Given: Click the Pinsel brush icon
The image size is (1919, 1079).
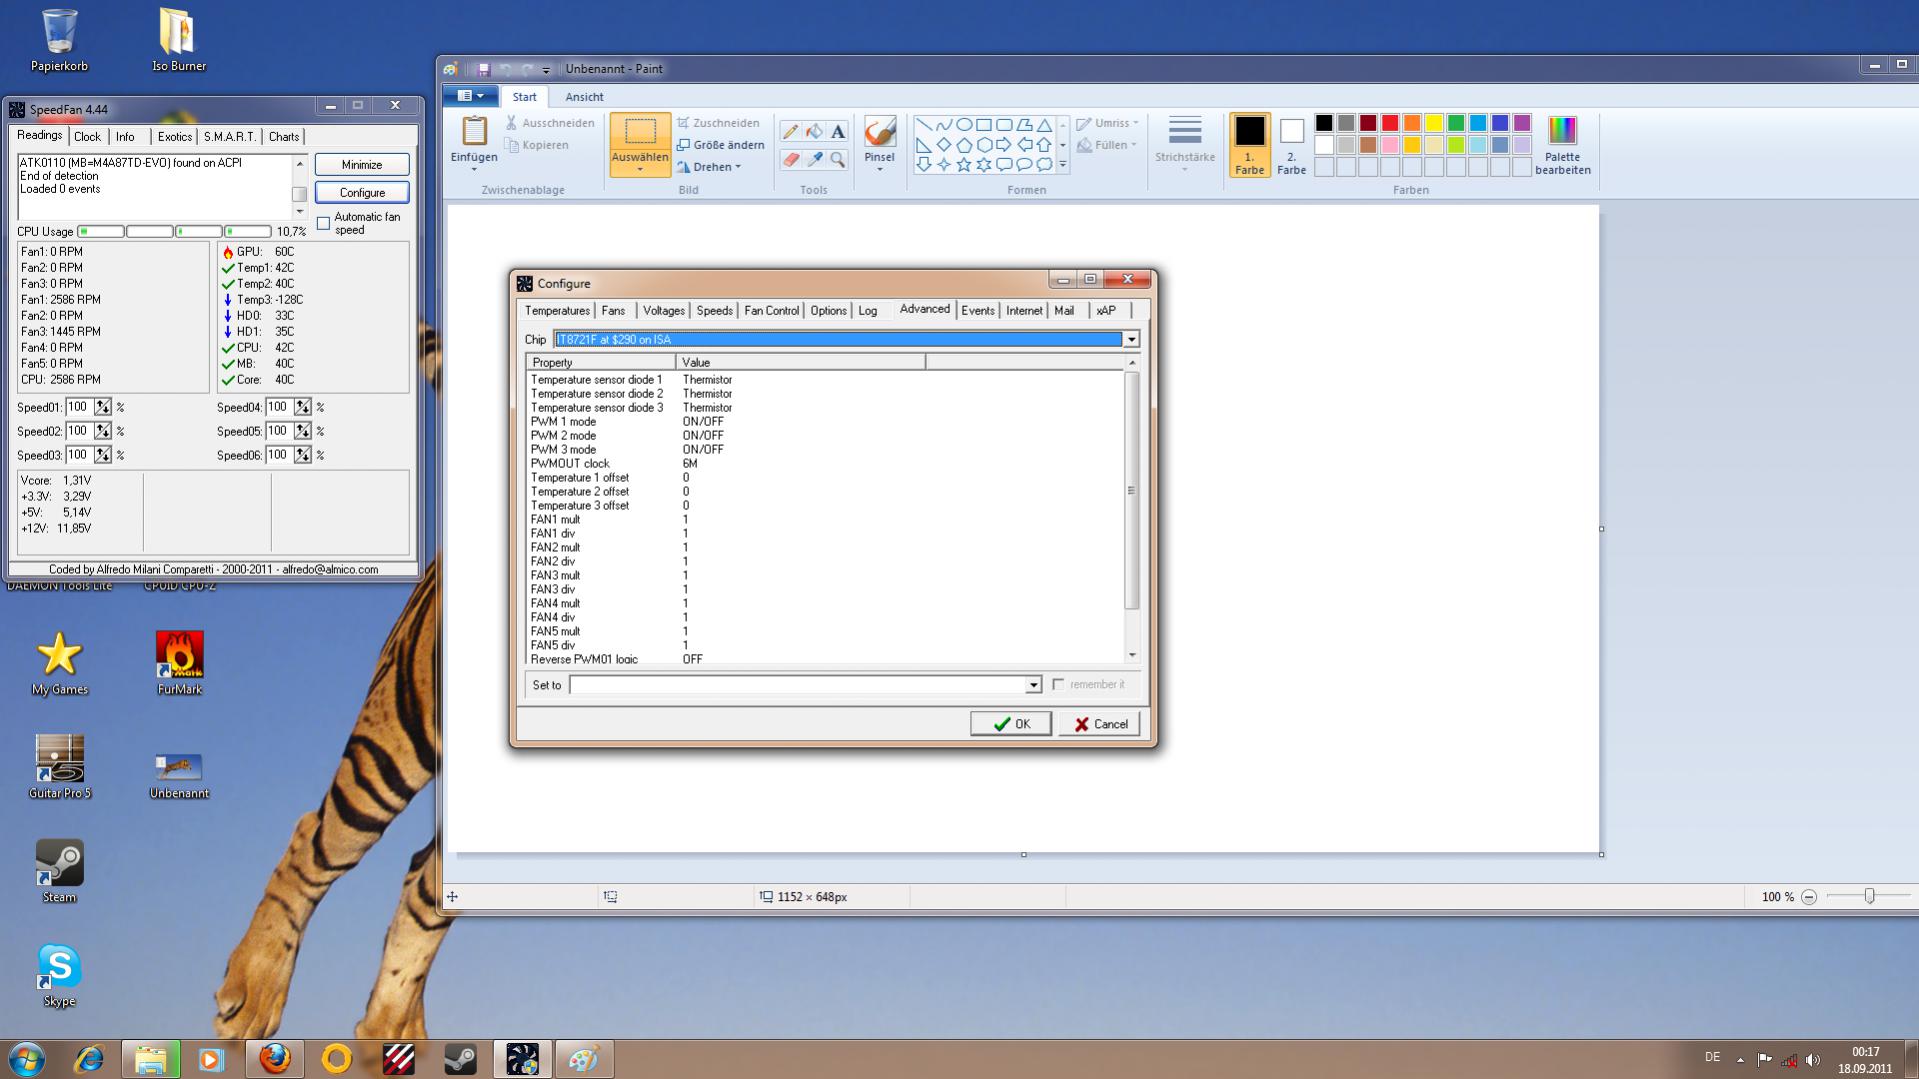Looking at the screenshot, I should point(879,132).
